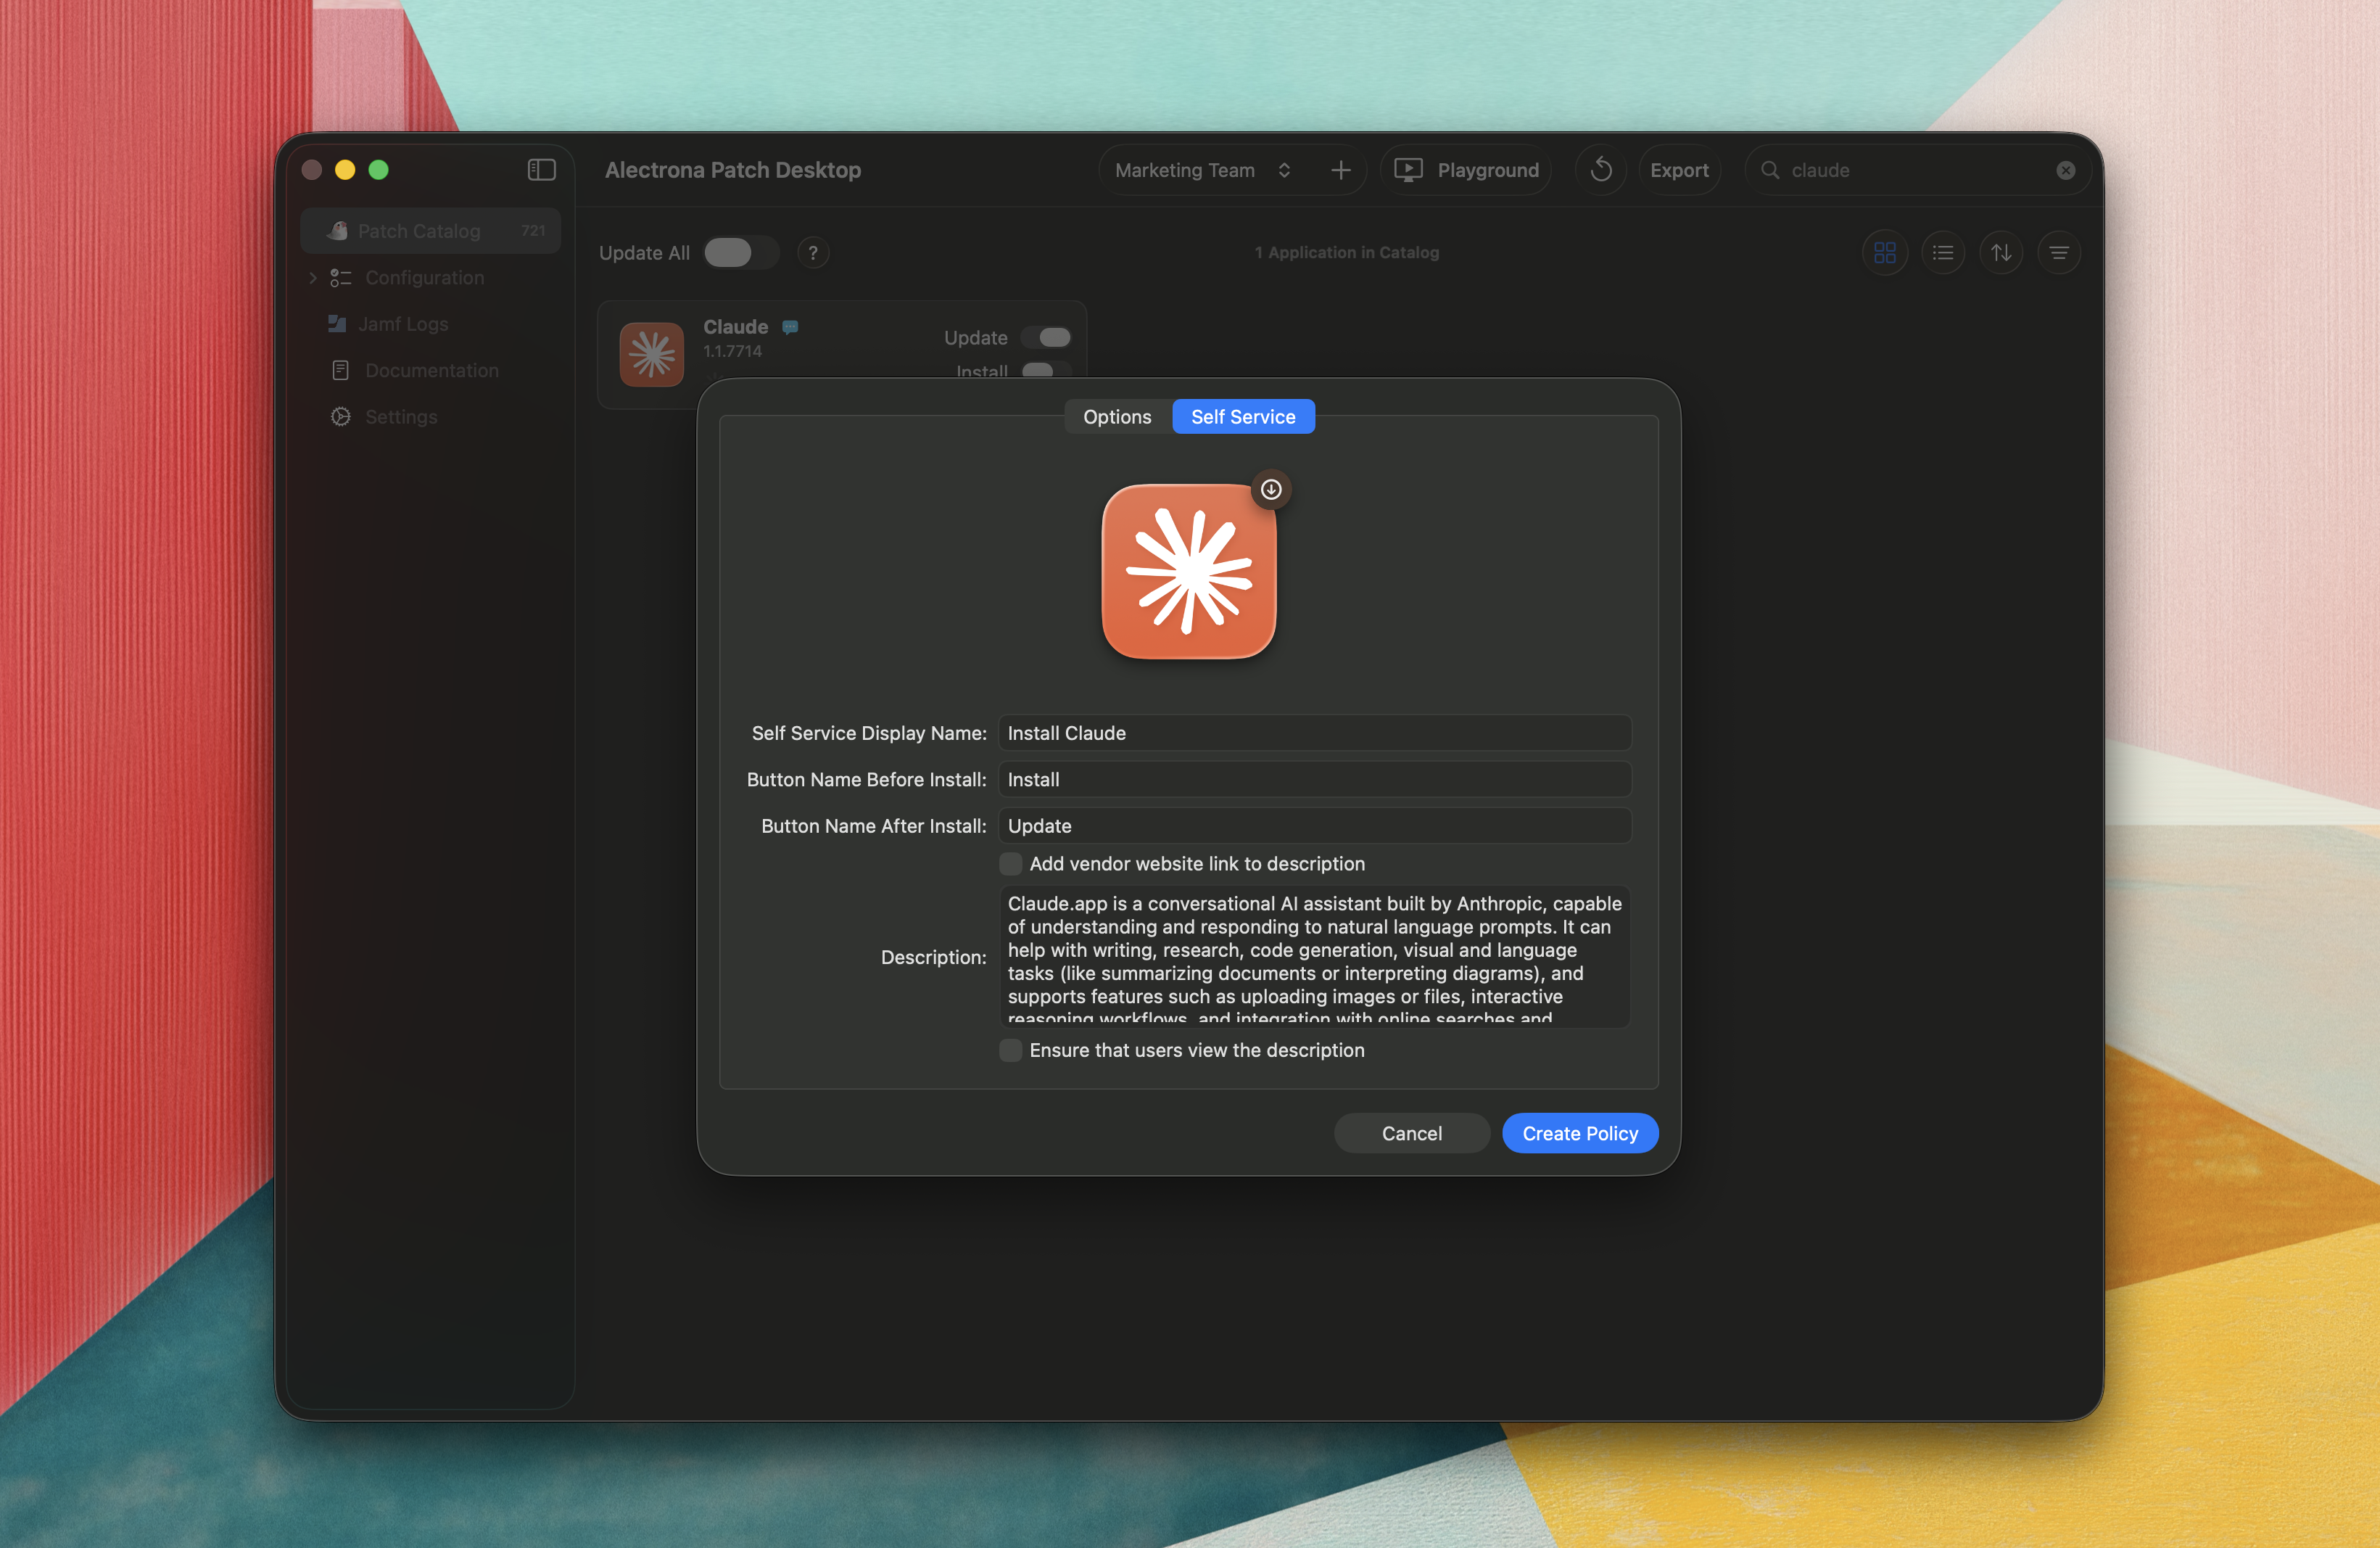Open the sort order control
2380x1548 pixels.
point(2001,252)
